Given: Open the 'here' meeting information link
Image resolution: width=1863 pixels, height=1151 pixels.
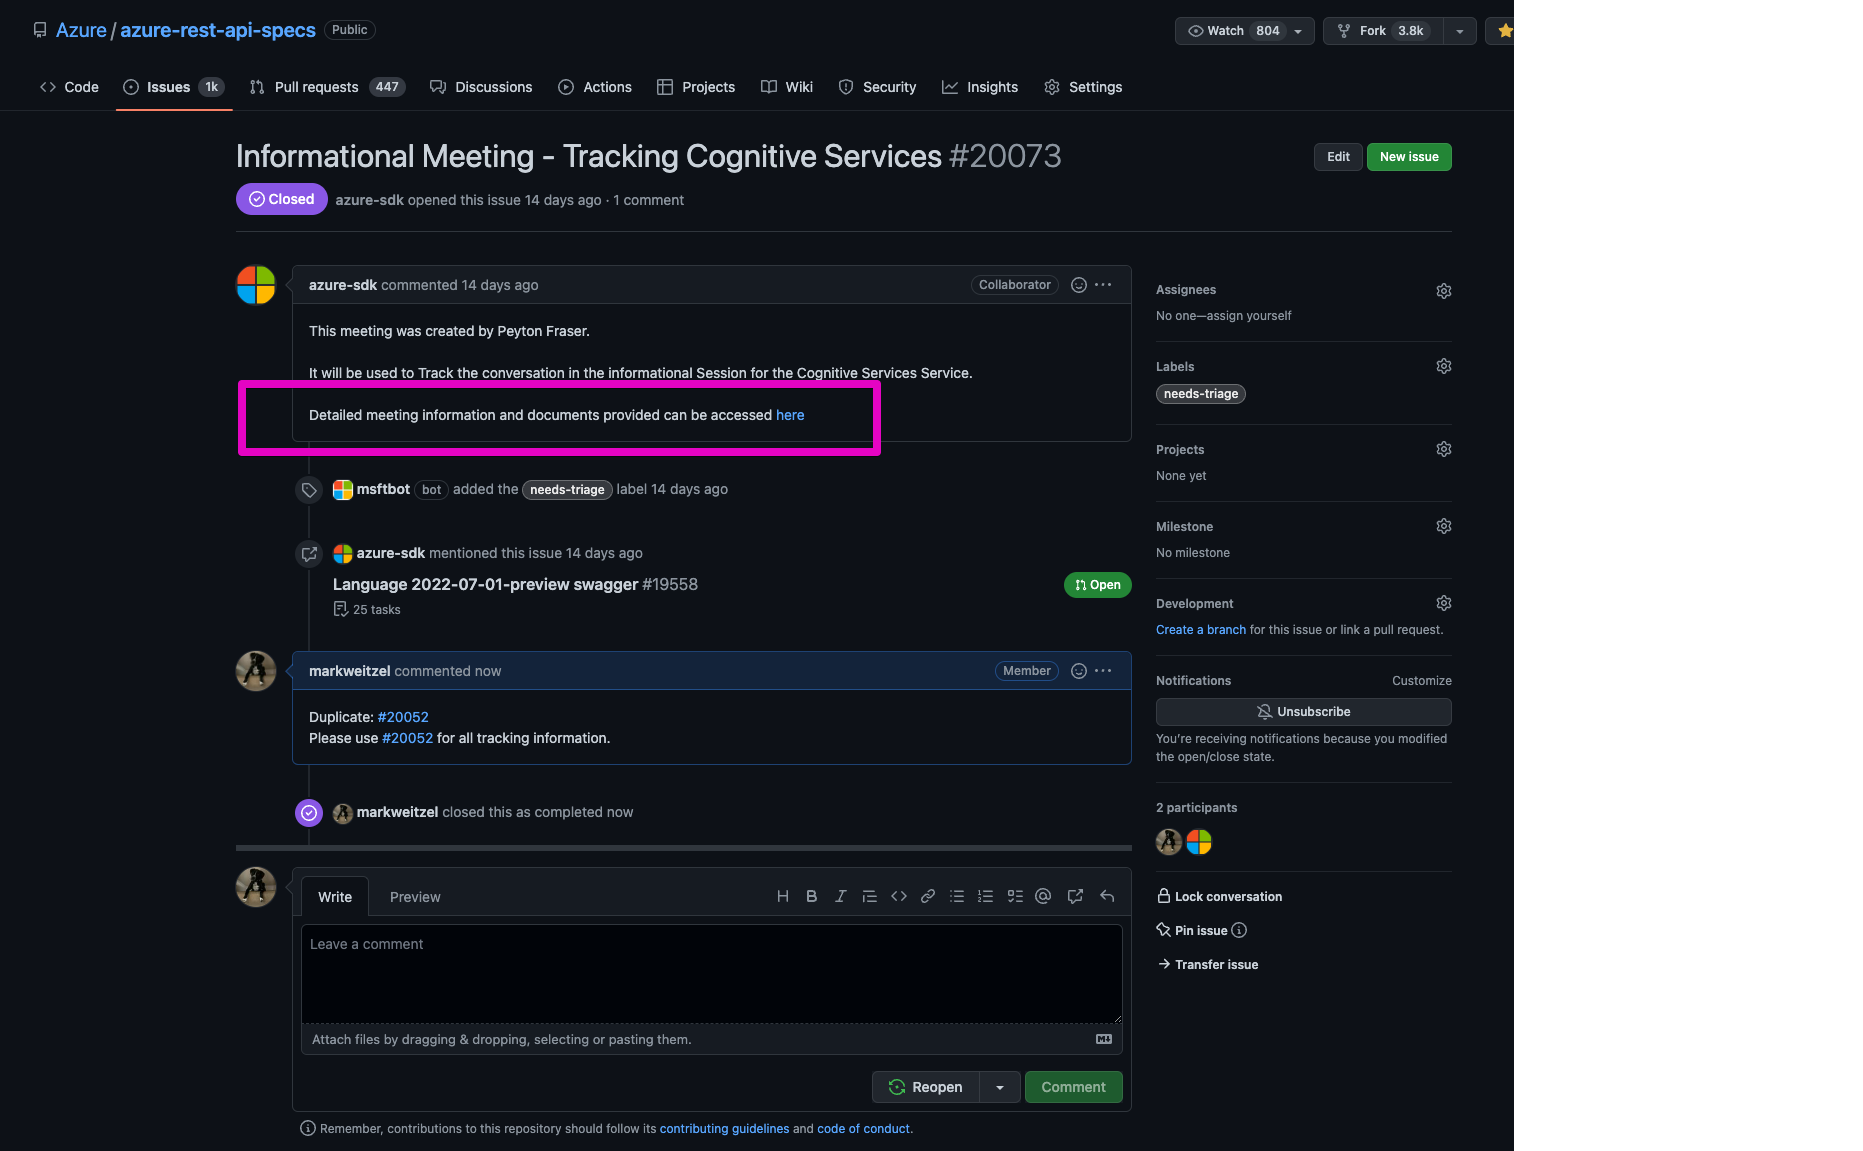Looking at the screenshot, I should pyautogui.click(x=790, y=415).
